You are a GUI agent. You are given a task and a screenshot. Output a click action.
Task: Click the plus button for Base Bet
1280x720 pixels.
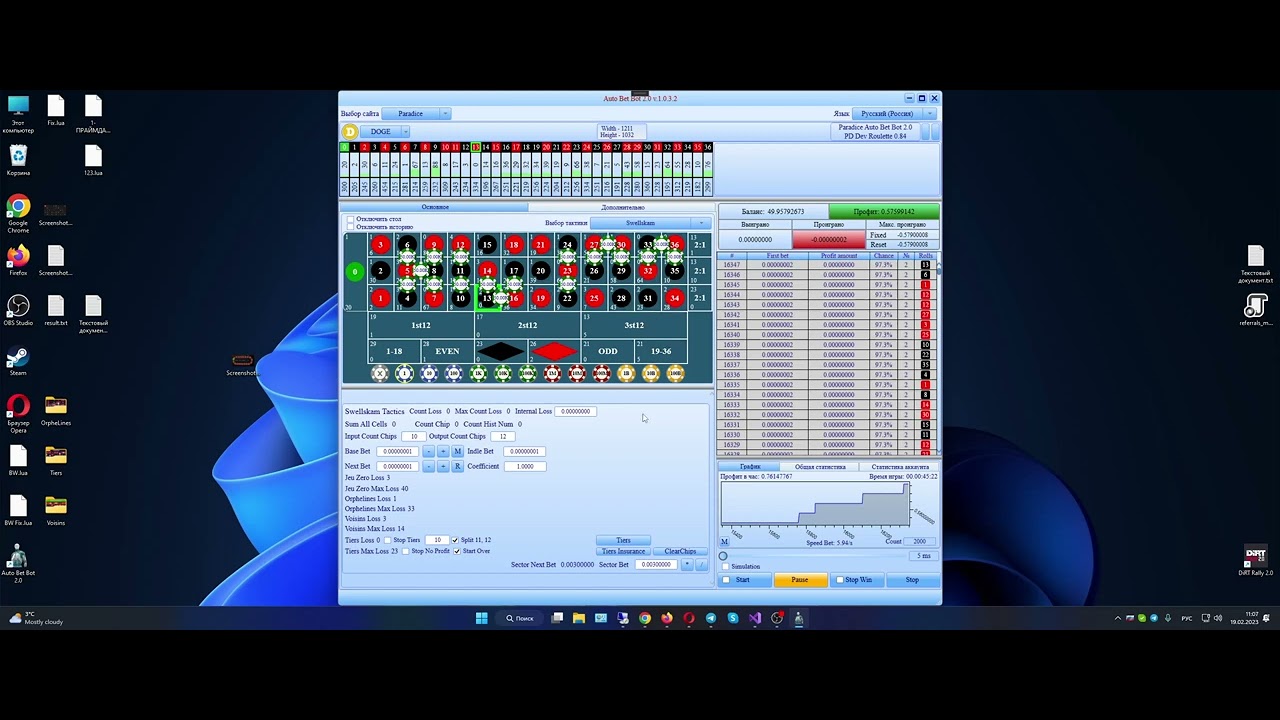pyautogui.click(x=443, y=452)
